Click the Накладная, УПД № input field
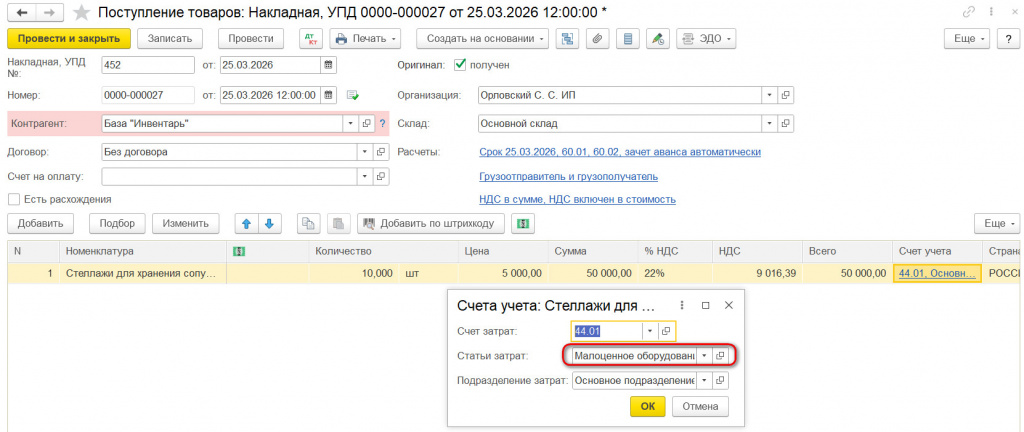Viewport: 1024px width, 432px height. click(x=148, y=65)
